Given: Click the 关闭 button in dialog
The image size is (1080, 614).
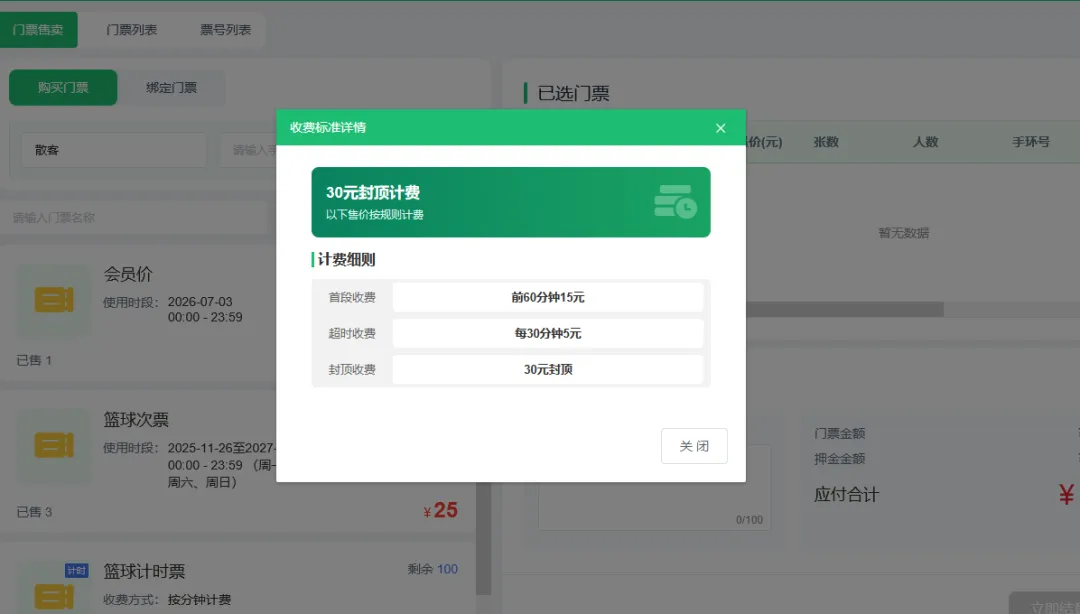Looking at the screenshot, I should 694,446.
